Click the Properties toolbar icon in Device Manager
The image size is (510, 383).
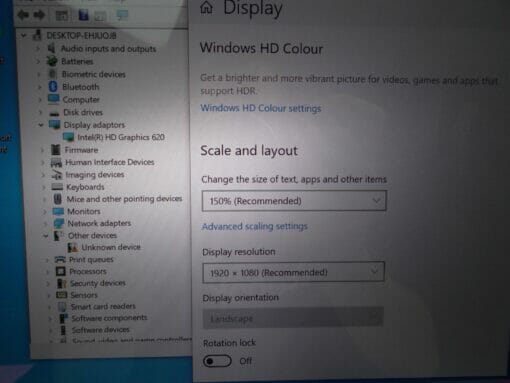pos(62,15)
